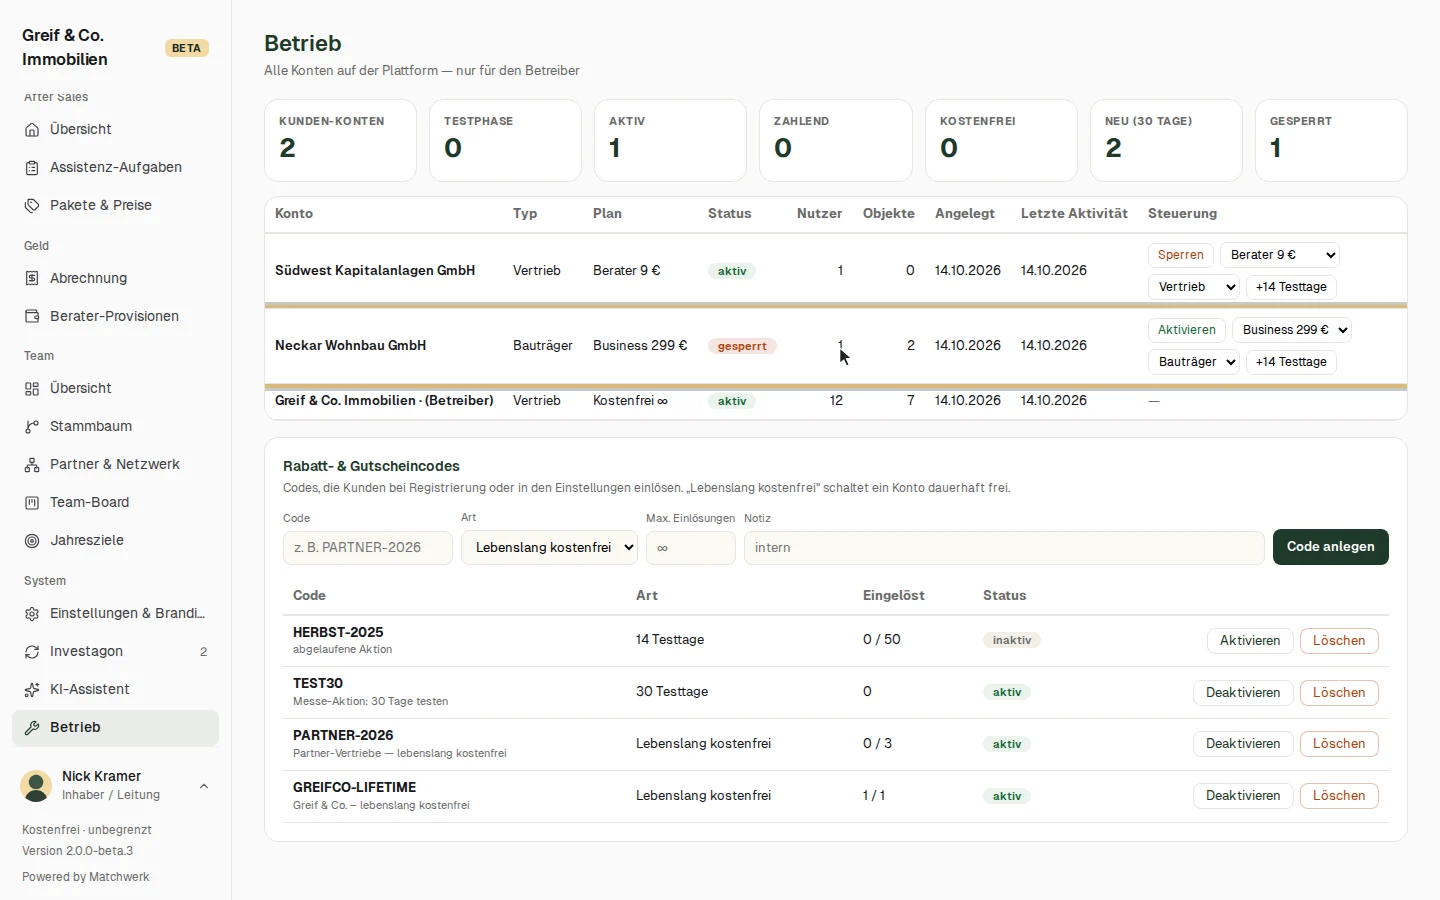1440x900 pixels.
Task: Delete the GREIFCO-LIFETIME code
Action: point(1339,796)
